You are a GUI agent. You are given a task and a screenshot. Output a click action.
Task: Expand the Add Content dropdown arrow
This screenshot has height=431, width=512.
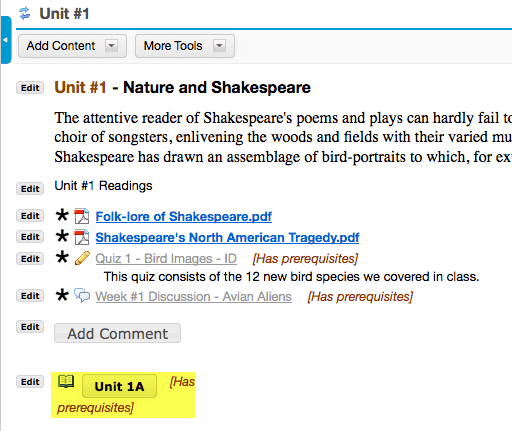(x=111, y=46)
